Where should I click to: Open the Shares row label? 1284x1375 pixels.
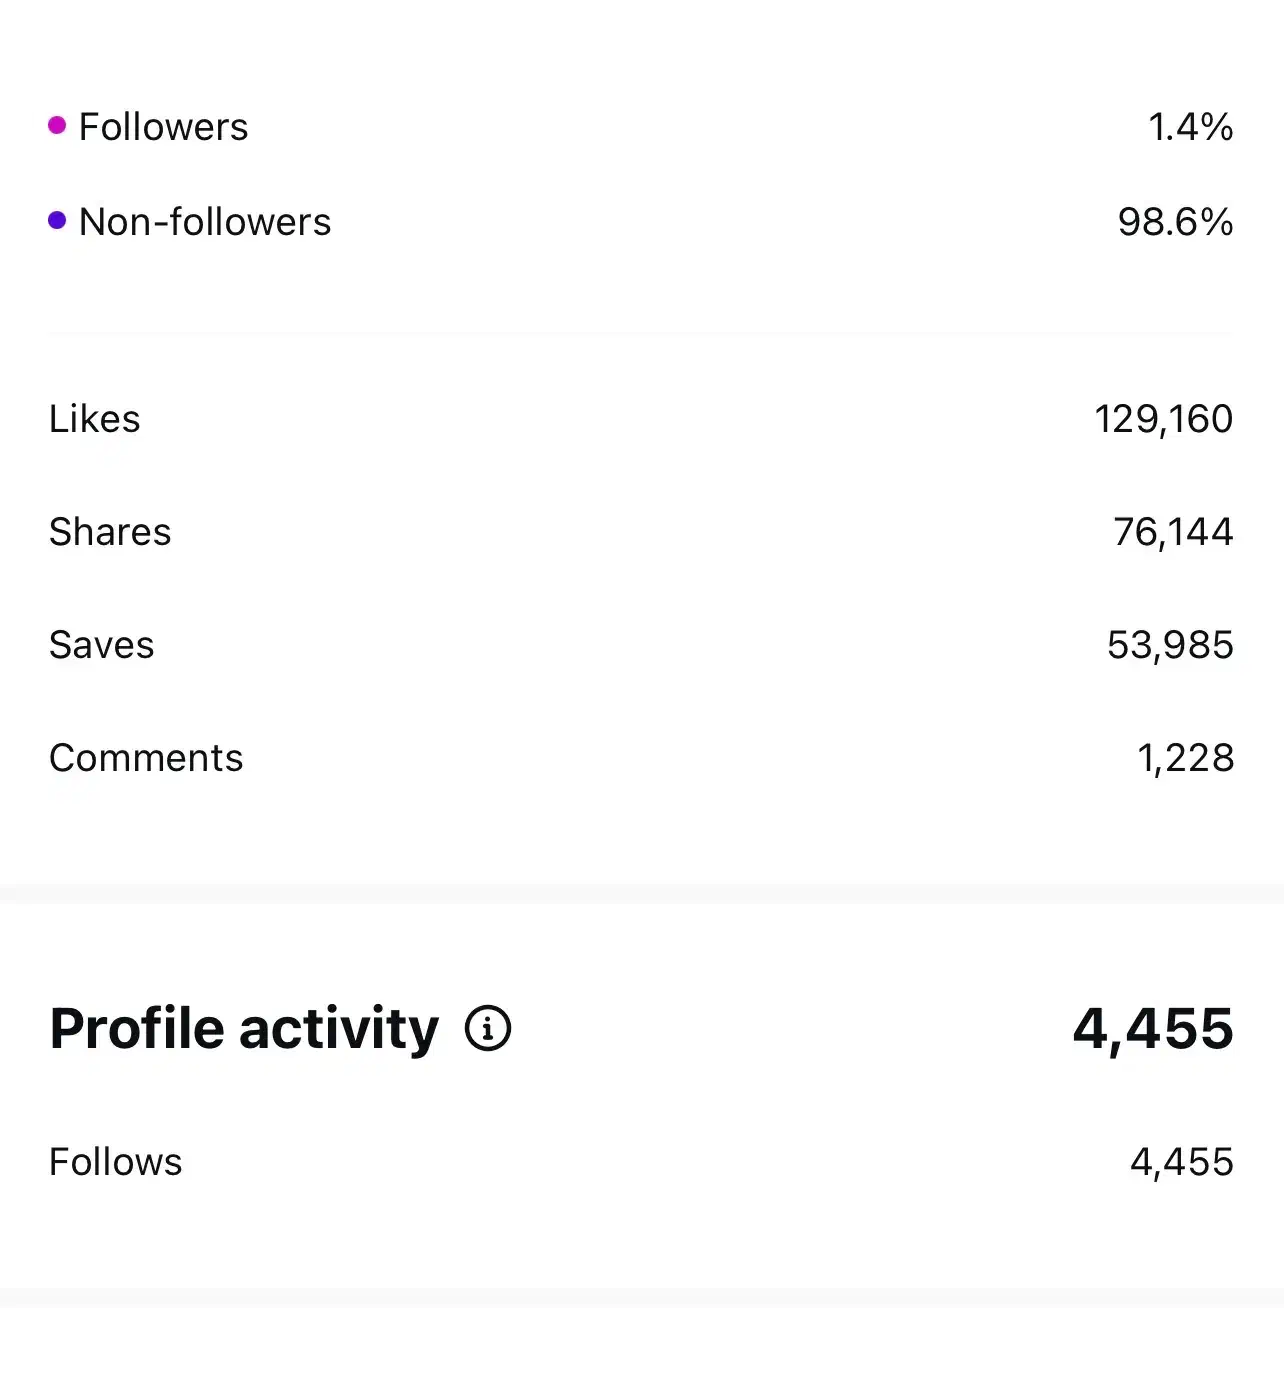pyautogui.click(x=110, y=532)
